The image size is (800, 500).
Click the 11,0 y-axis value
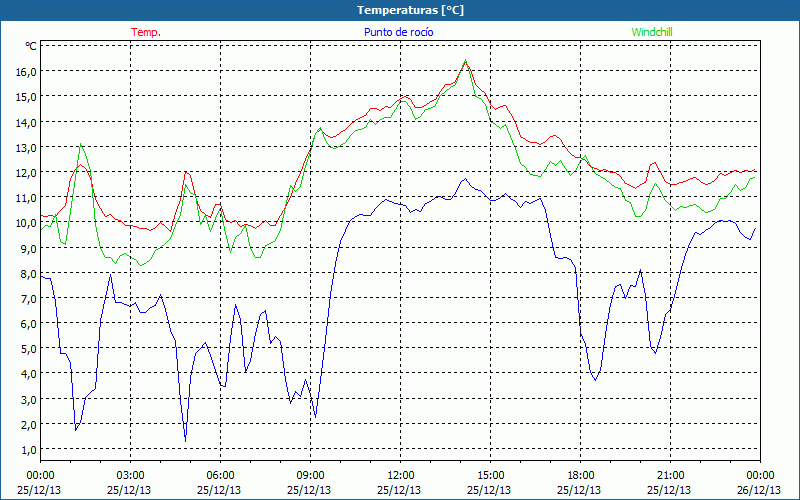(x=27, y=198)
